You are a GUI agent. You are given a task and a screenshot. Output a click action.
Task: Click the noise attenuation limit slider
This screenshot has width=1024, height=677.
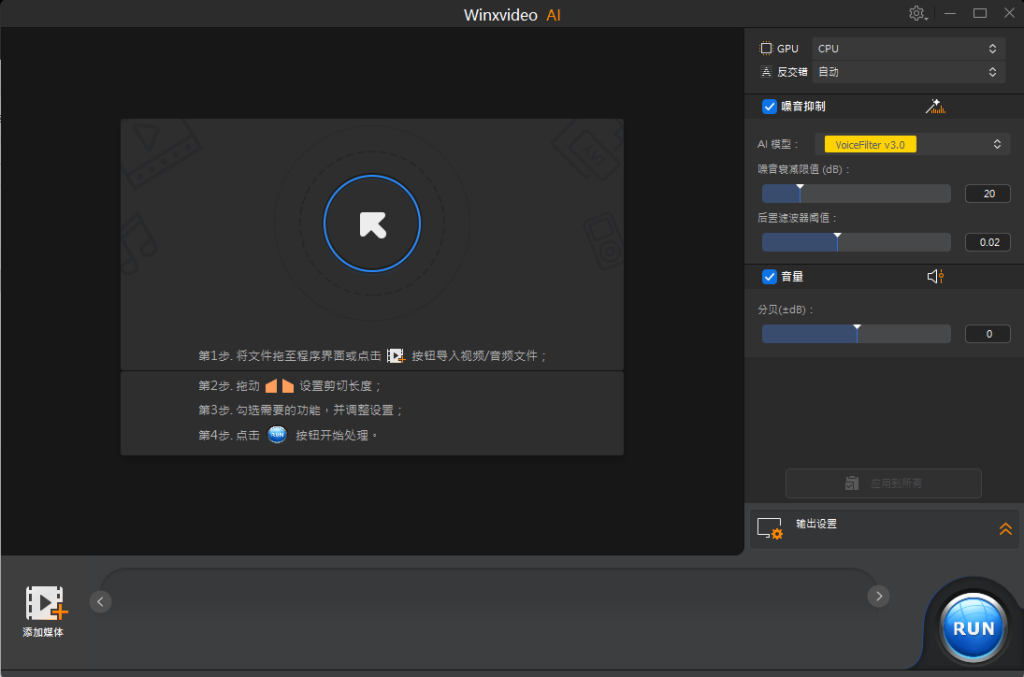point(856,193)
